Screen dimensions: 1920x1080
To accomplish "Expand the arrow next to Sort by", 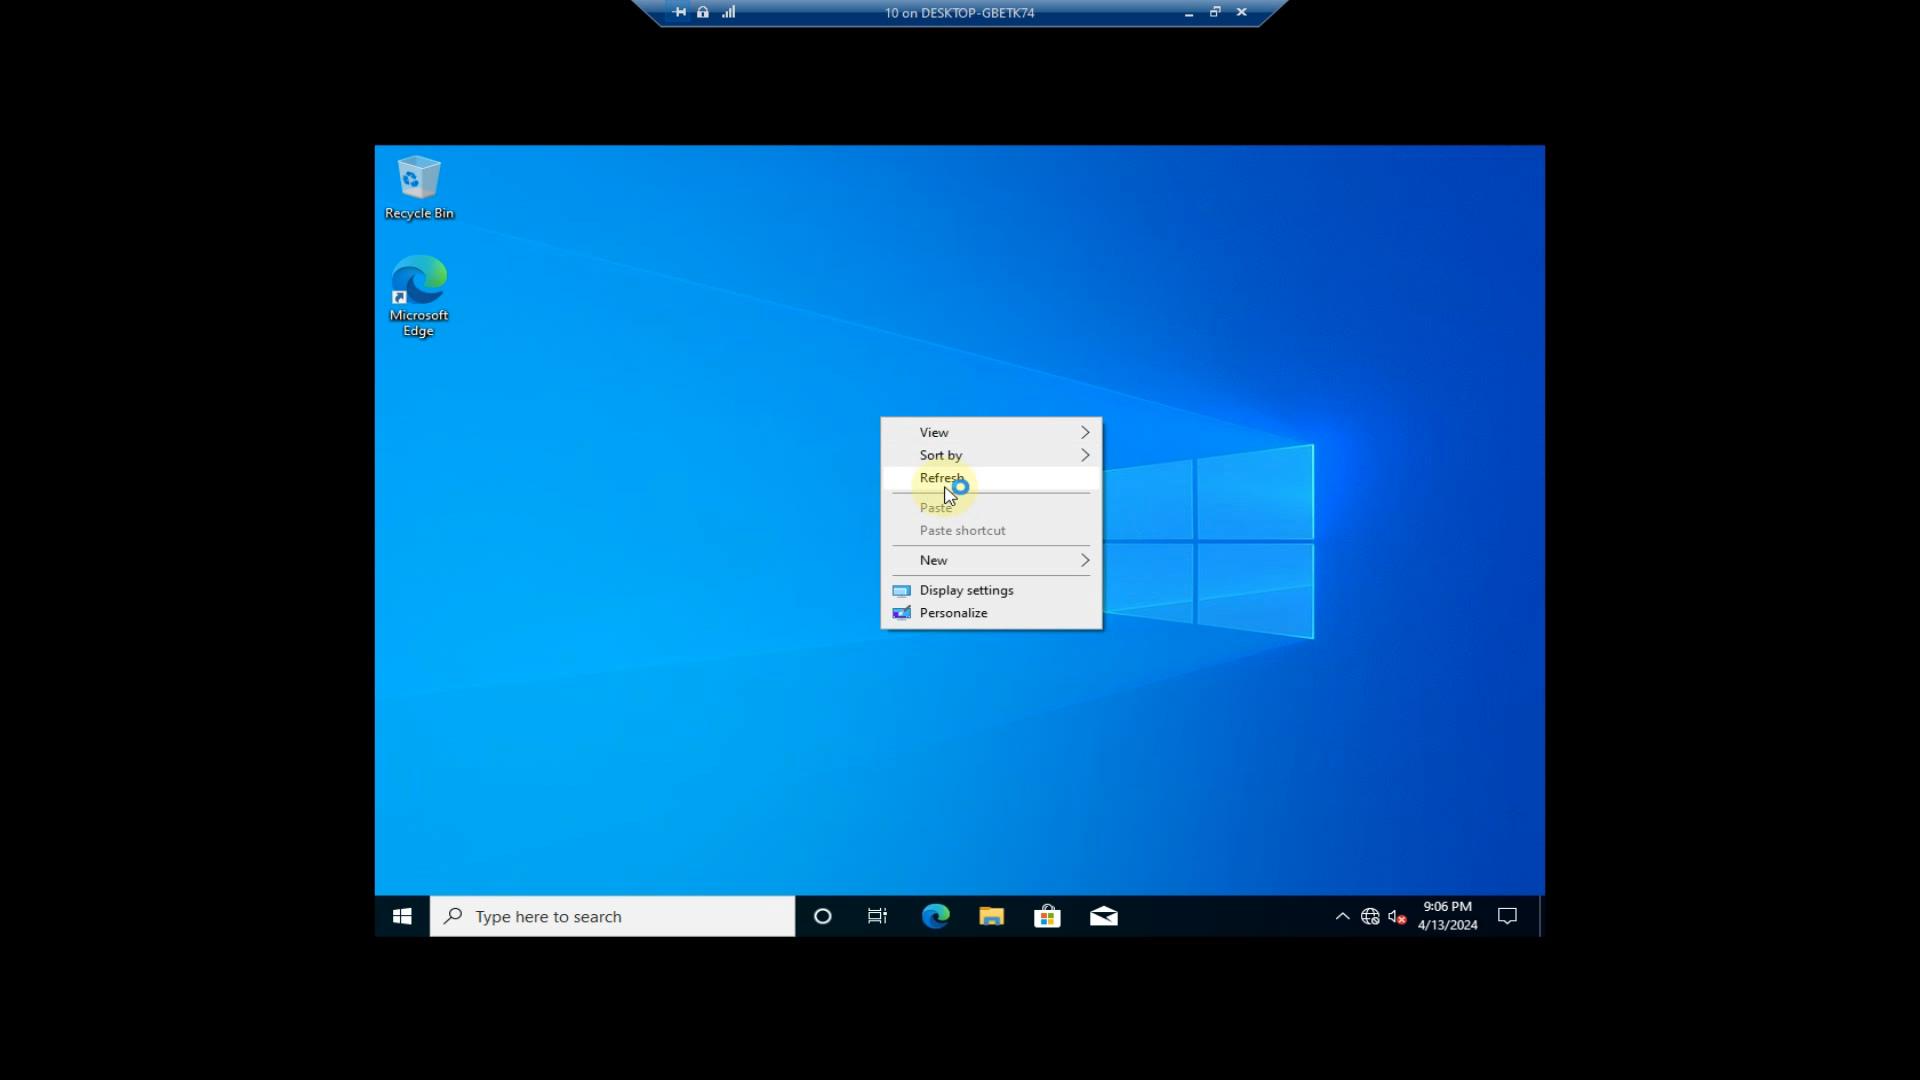I will [1085, 455].
